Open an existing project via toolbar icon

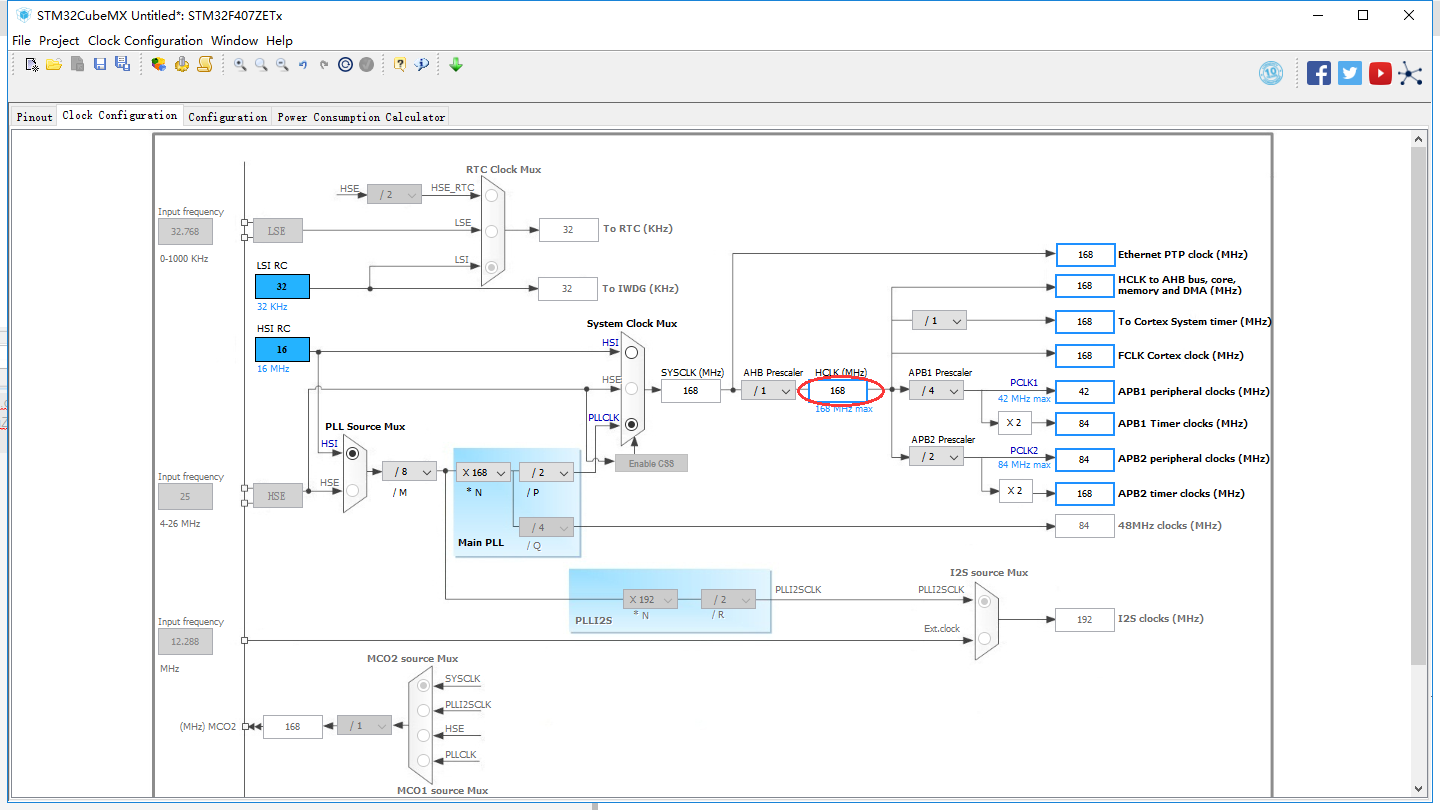point(56,64)
